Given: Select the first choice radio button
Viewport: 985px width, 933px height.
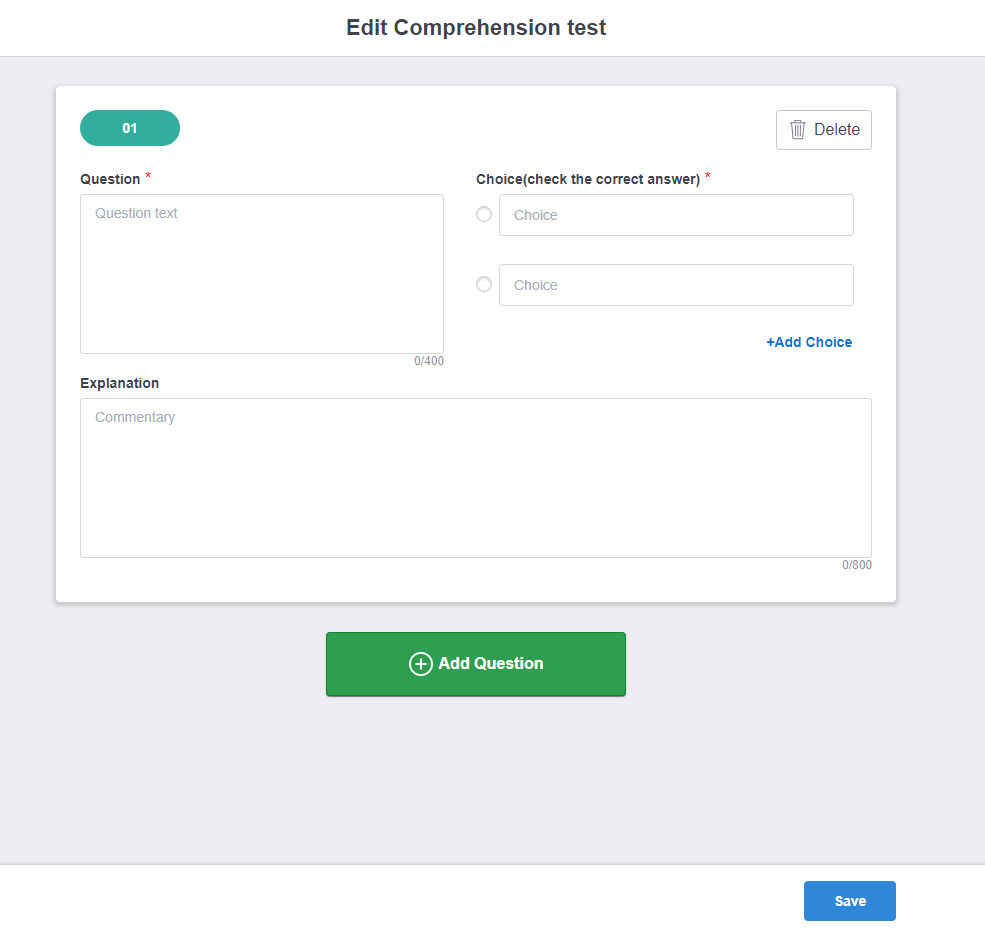Looking at the screenshot, I should (x=484, y=214).
